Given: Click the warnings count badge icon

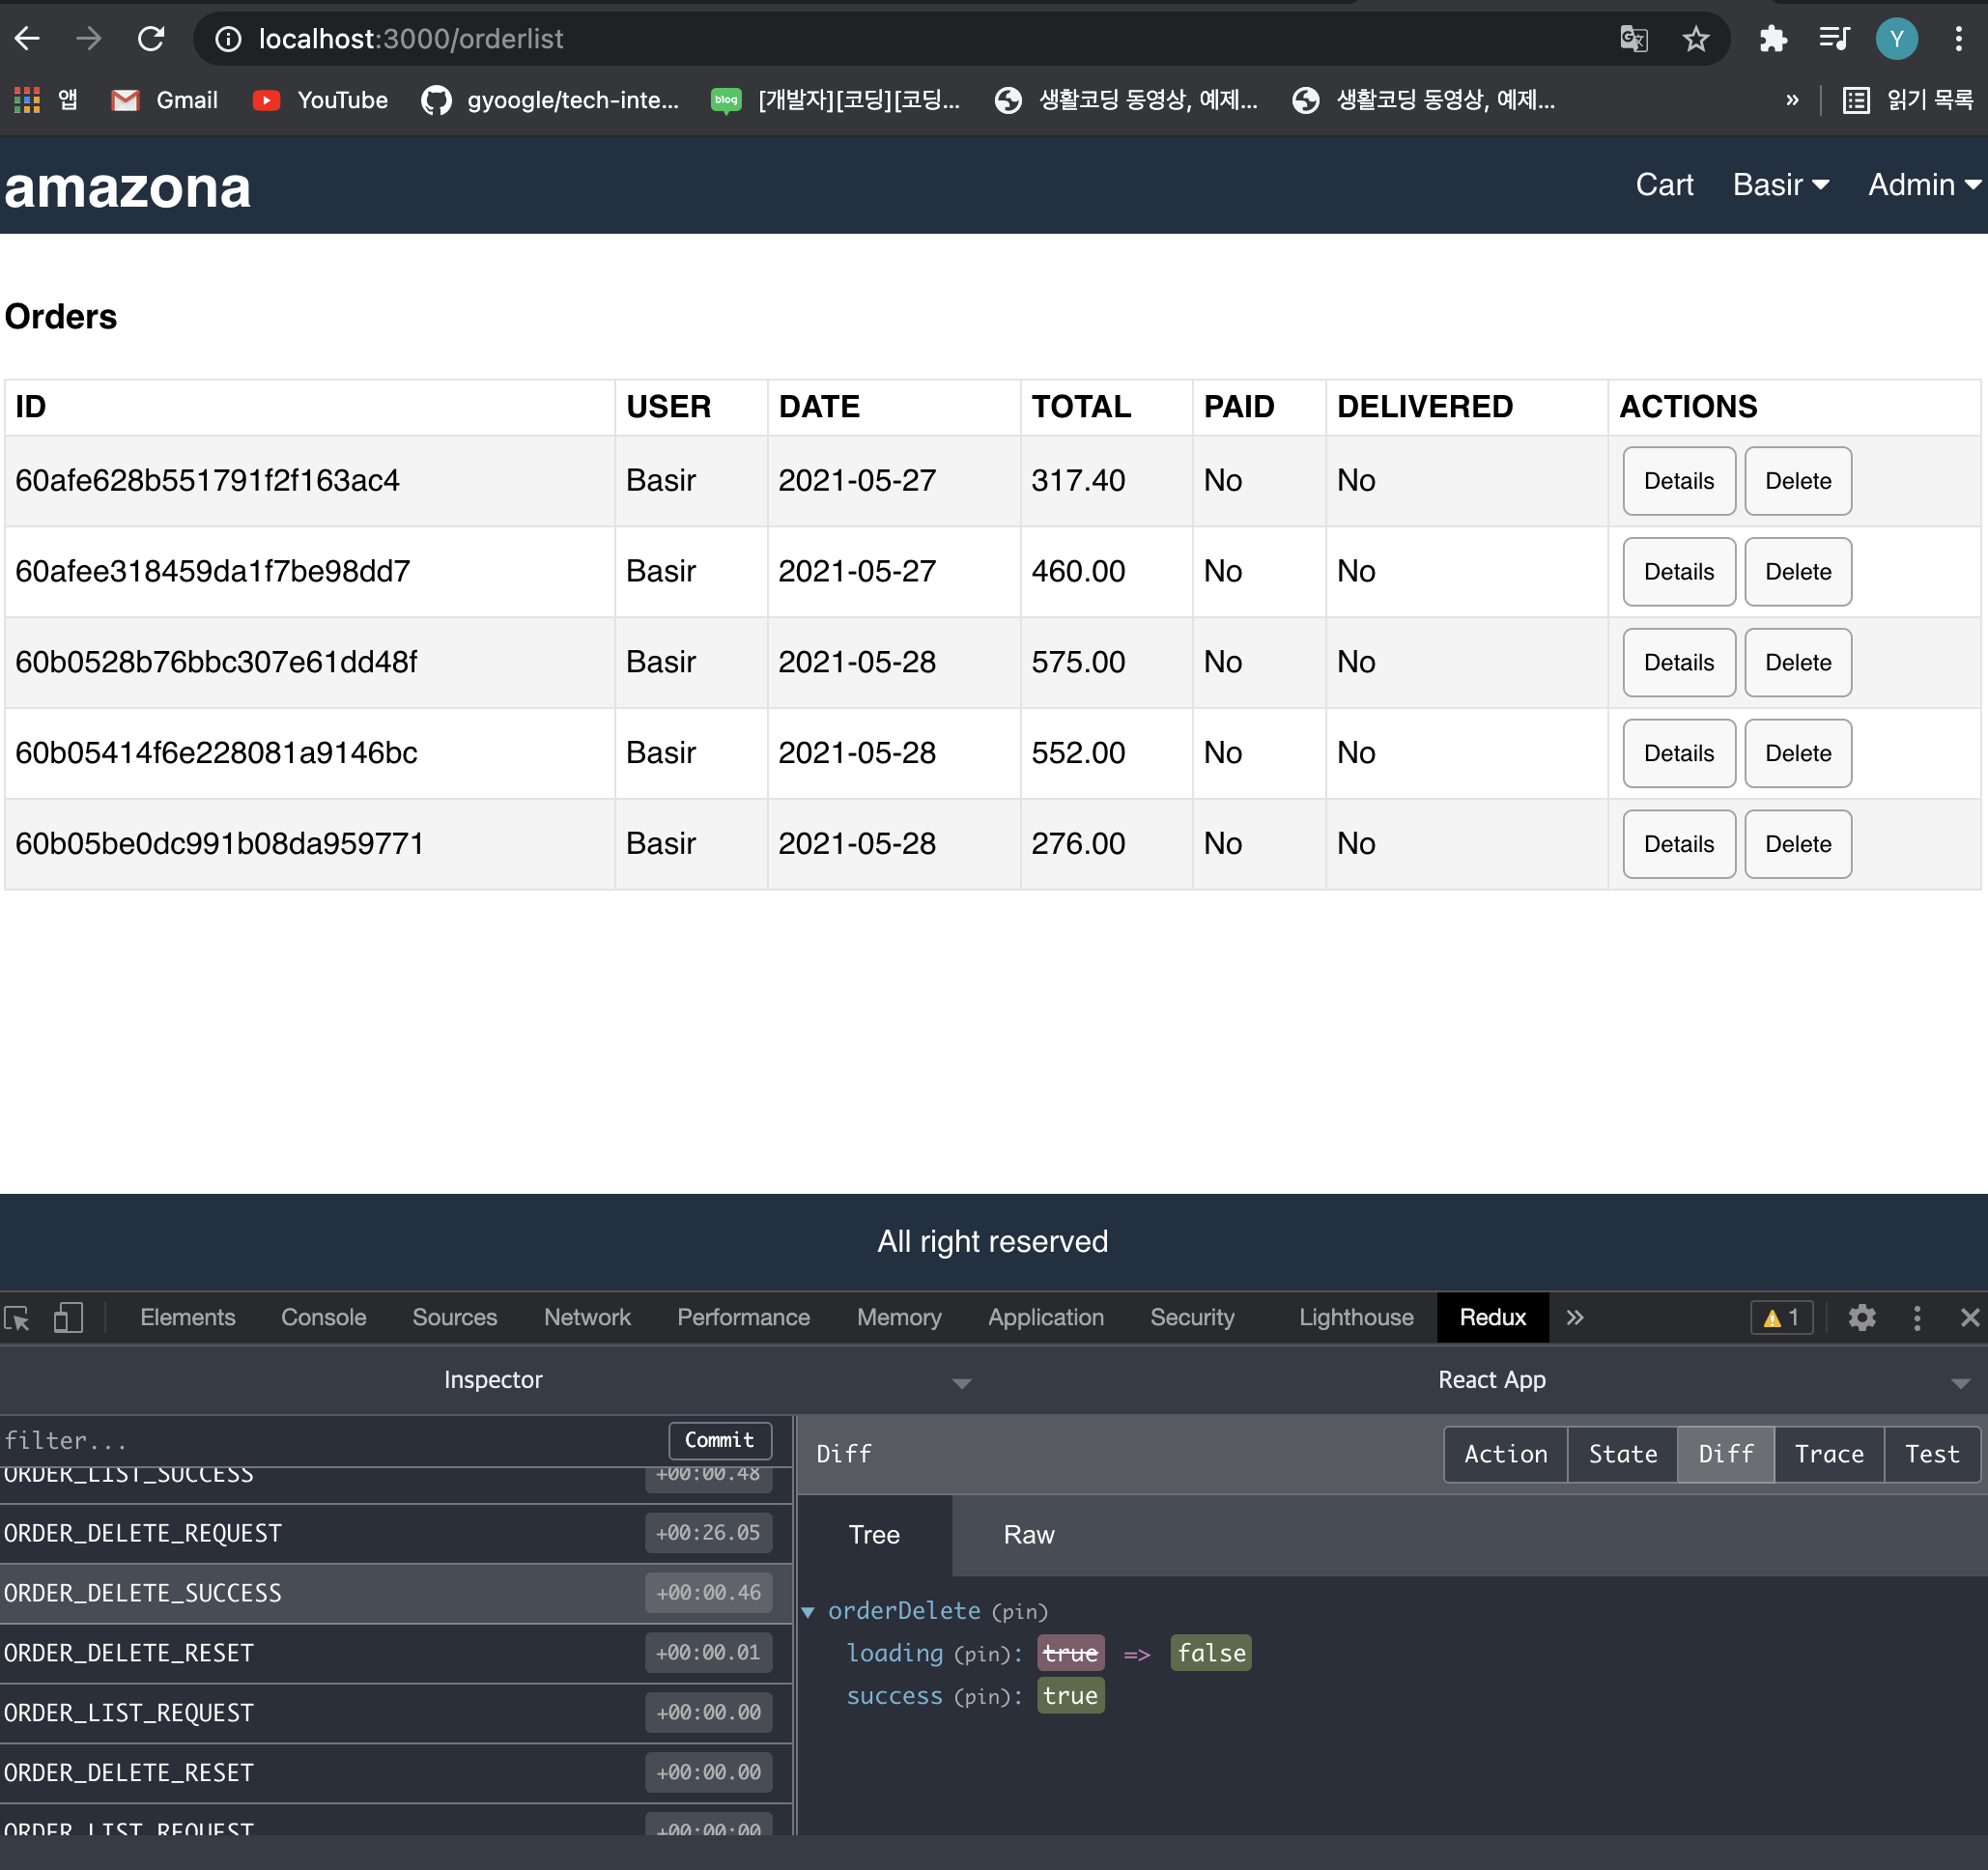Looking at the screenshot, I should [x=1781, y=1317].
